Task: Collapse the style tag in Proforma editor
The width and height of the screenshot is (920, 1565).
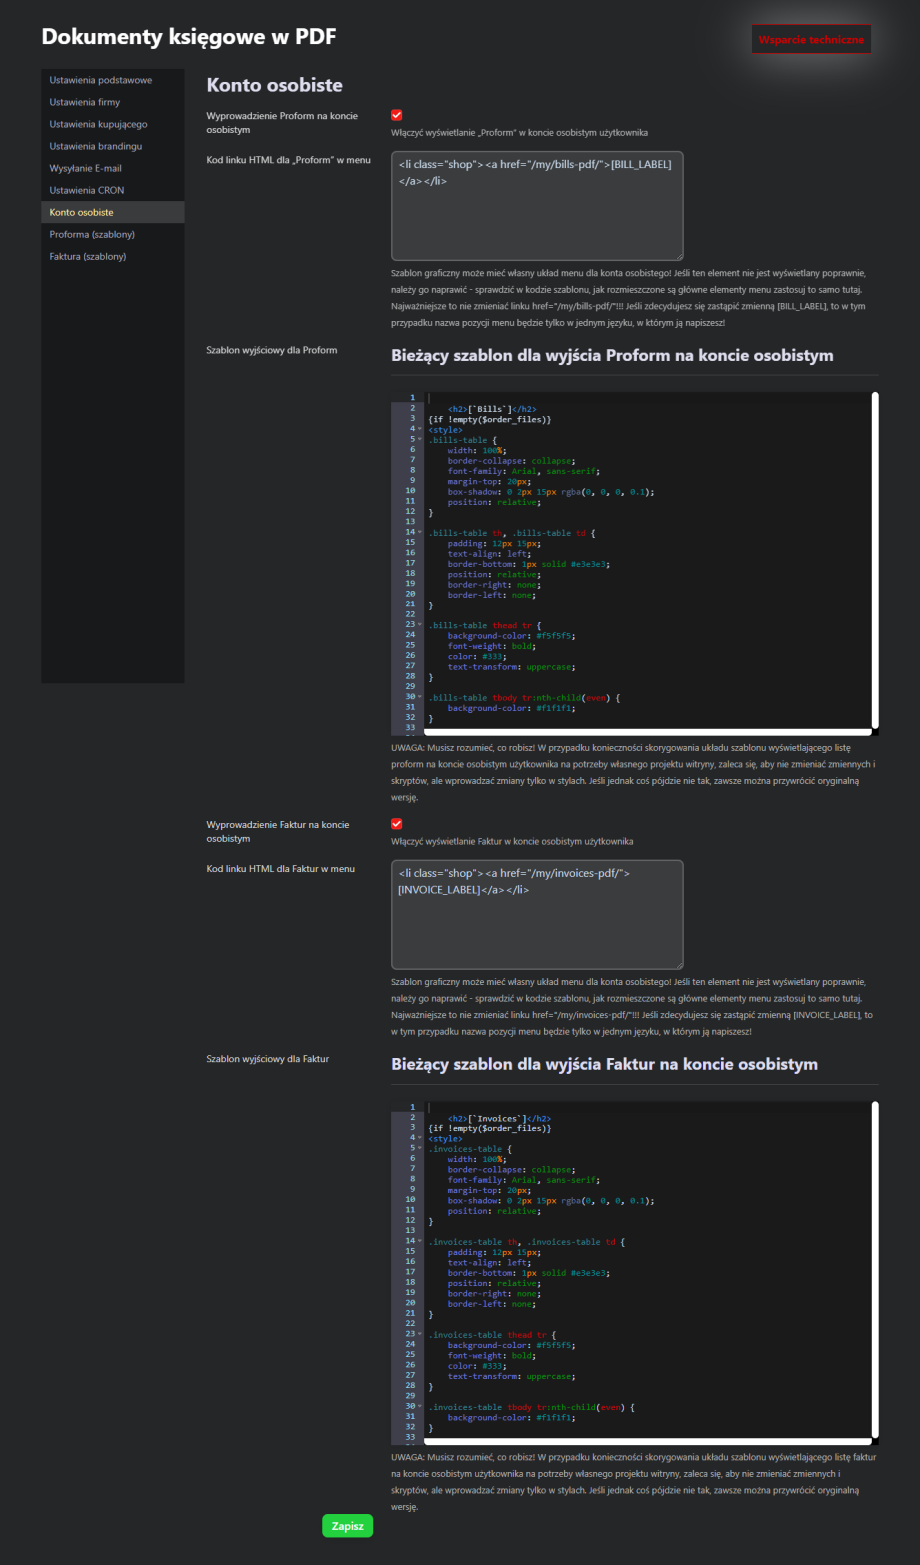Action: 420,429
